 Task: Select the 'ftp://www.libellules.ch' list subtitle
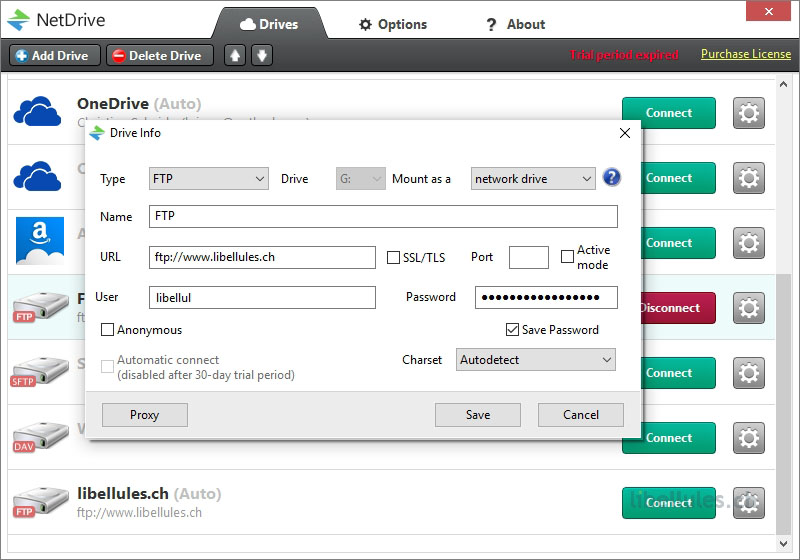click(x=139, y=513)
